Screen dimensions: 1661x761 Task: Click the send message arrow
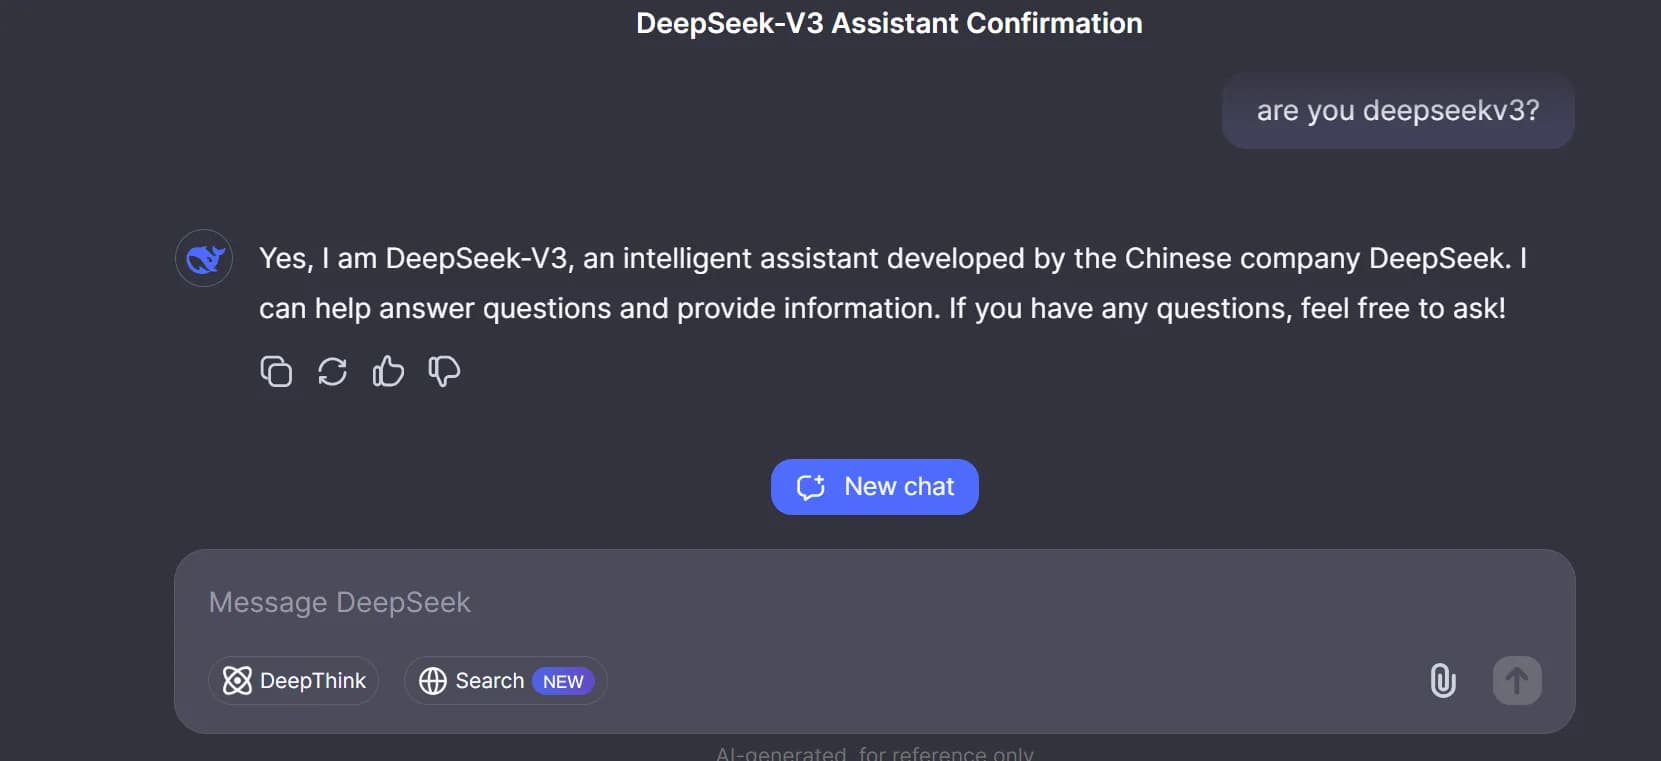1517,680
